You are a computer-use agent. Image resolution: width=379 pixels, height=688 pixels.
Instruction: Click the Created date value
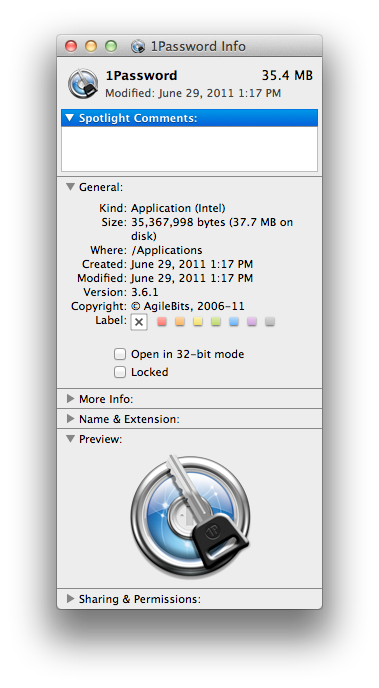tap(192, 264)
